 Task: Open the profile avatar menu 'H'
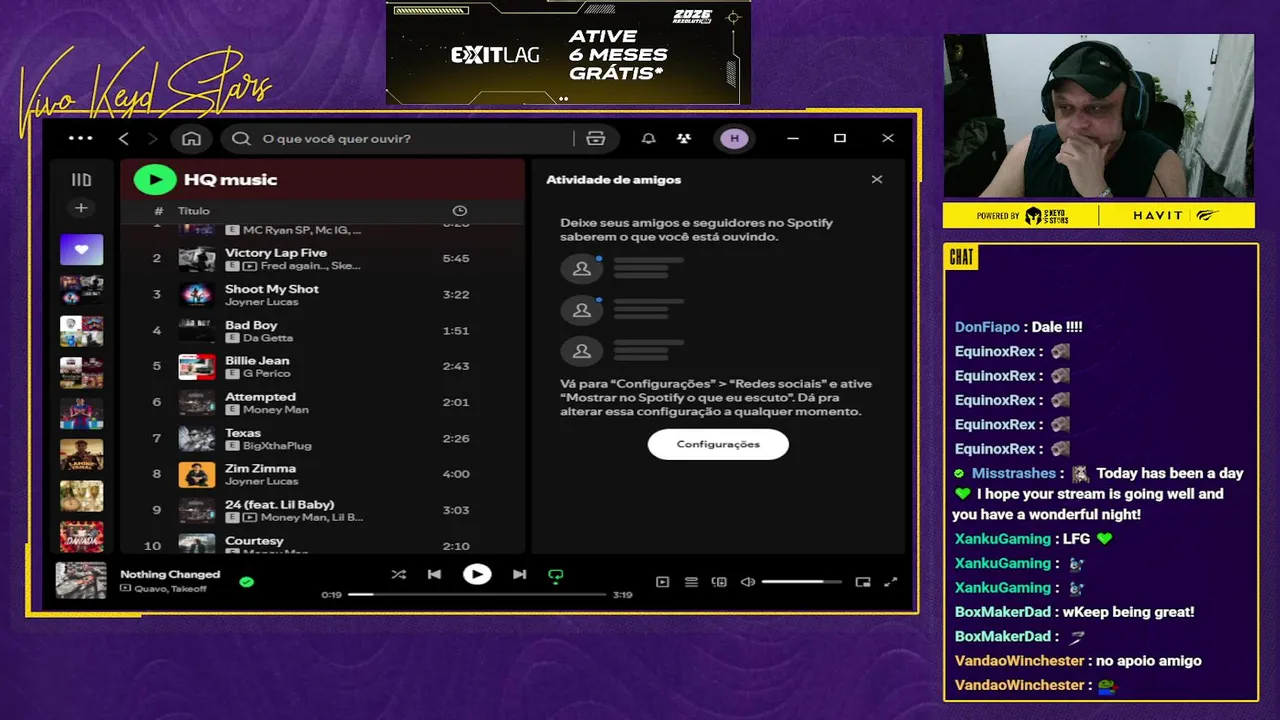tap(735, 138)
